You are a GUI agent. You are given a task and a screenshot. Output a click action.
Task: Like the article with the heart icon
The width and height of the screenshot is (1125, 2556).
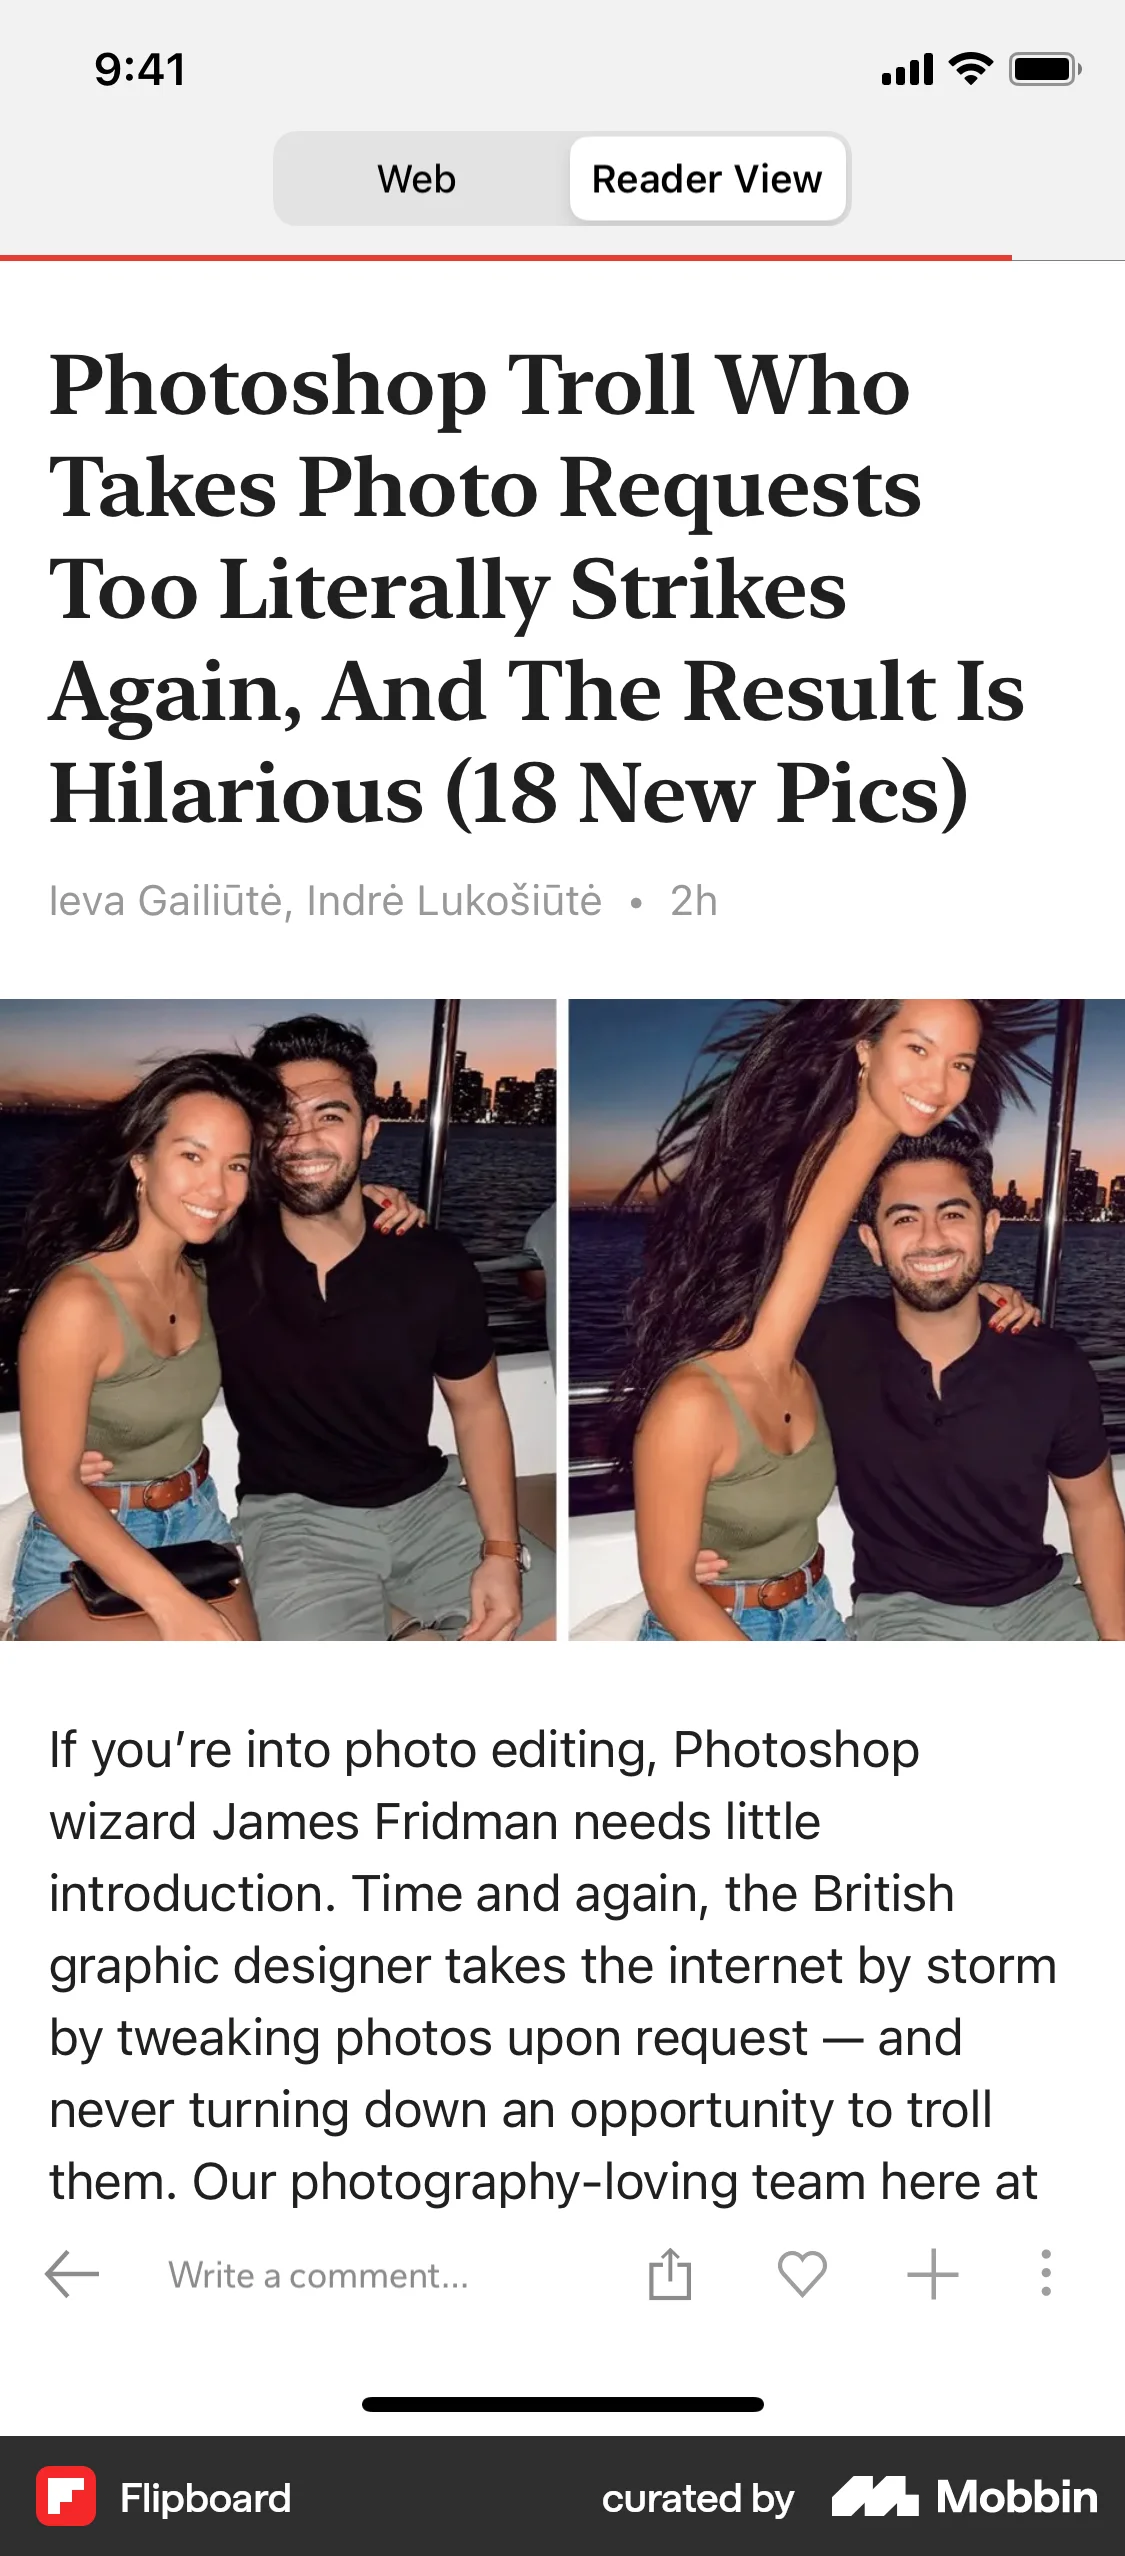(802, 2274)
